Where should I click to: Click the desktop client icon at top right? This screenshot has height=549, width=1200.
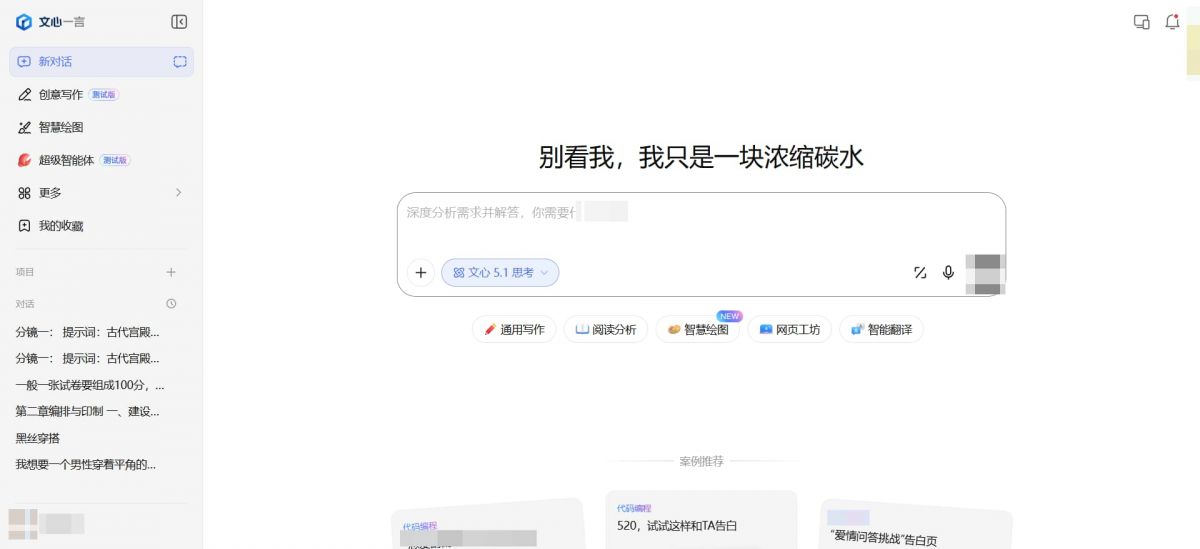1142,22
